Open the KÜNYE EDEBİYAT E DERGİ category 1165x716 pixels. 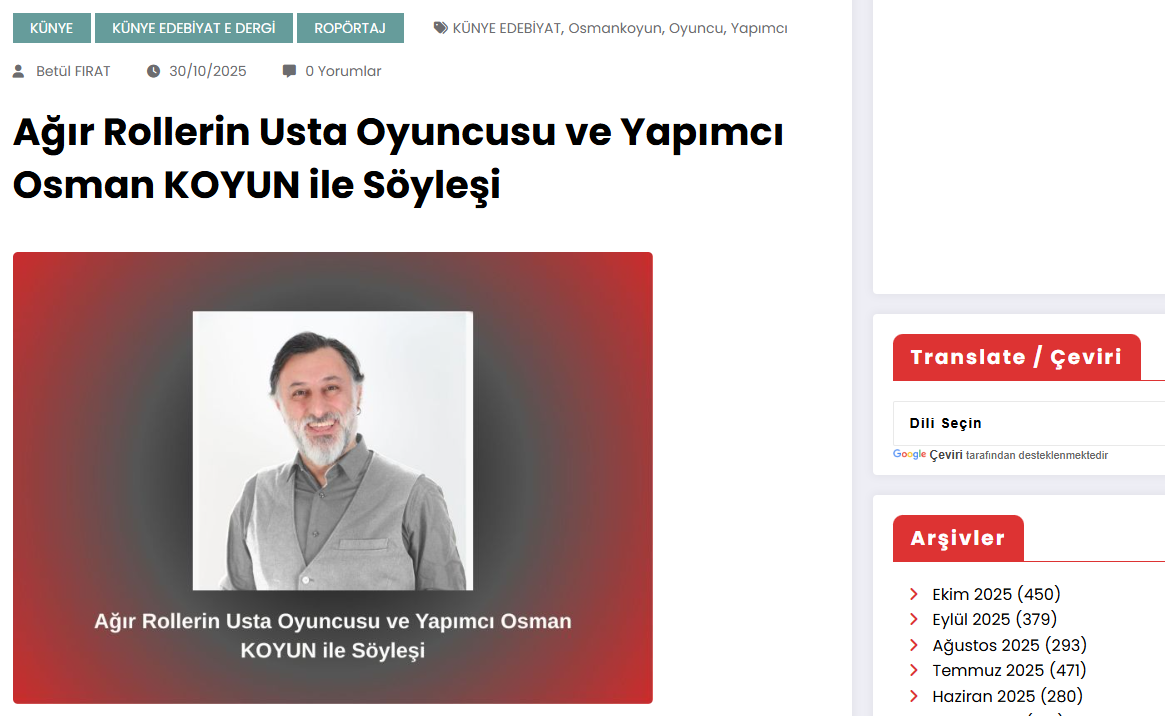pyautogui.click(x=193, y=28)
